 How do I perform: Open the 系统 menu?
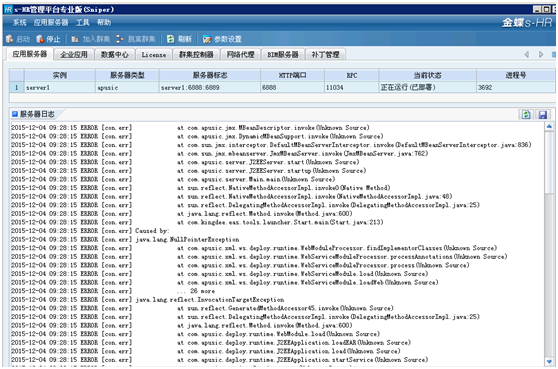point(19,22)
